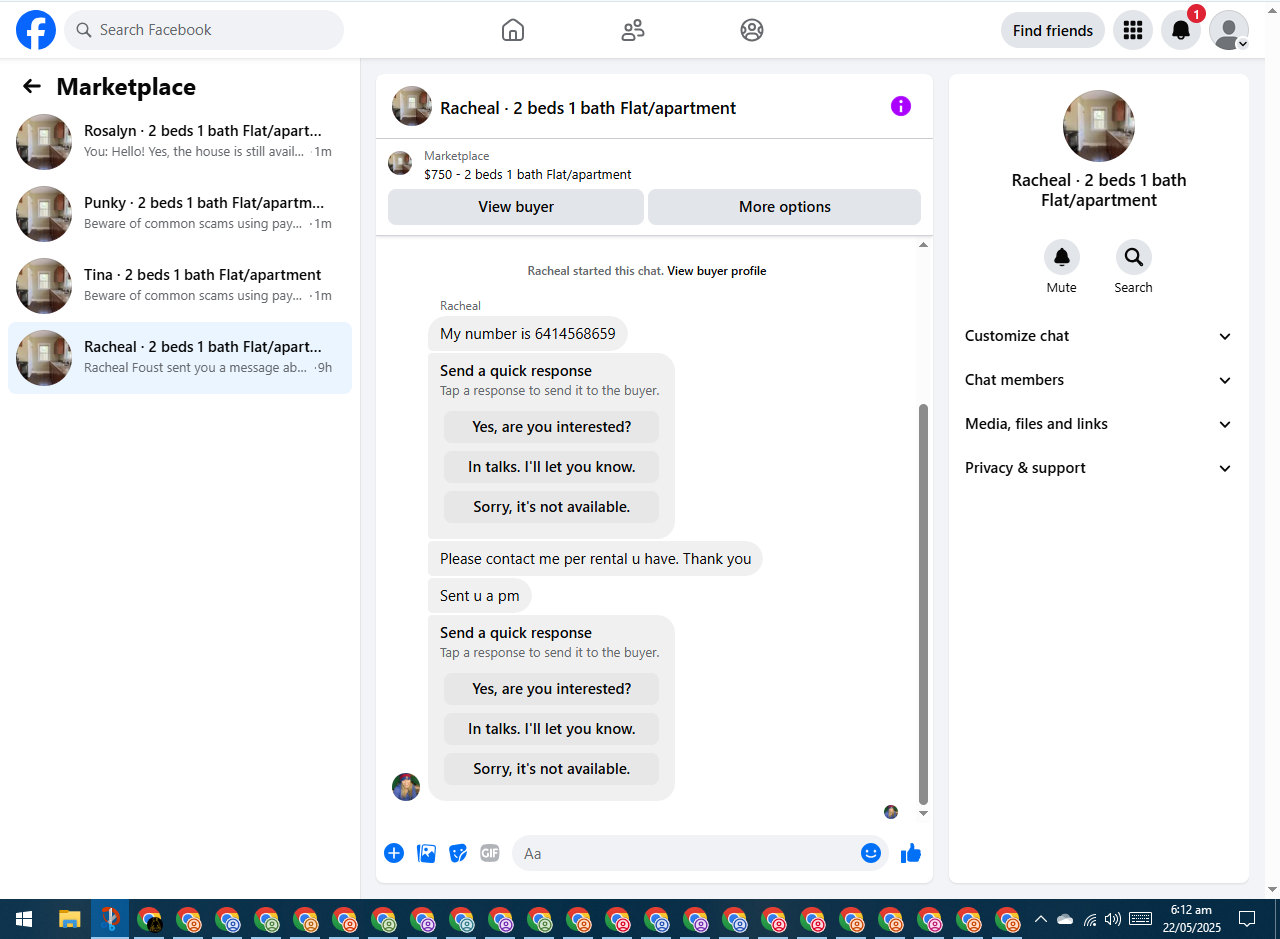
Task: Click Racheal's avatar beside last message
Action: (x=406, y=787)
